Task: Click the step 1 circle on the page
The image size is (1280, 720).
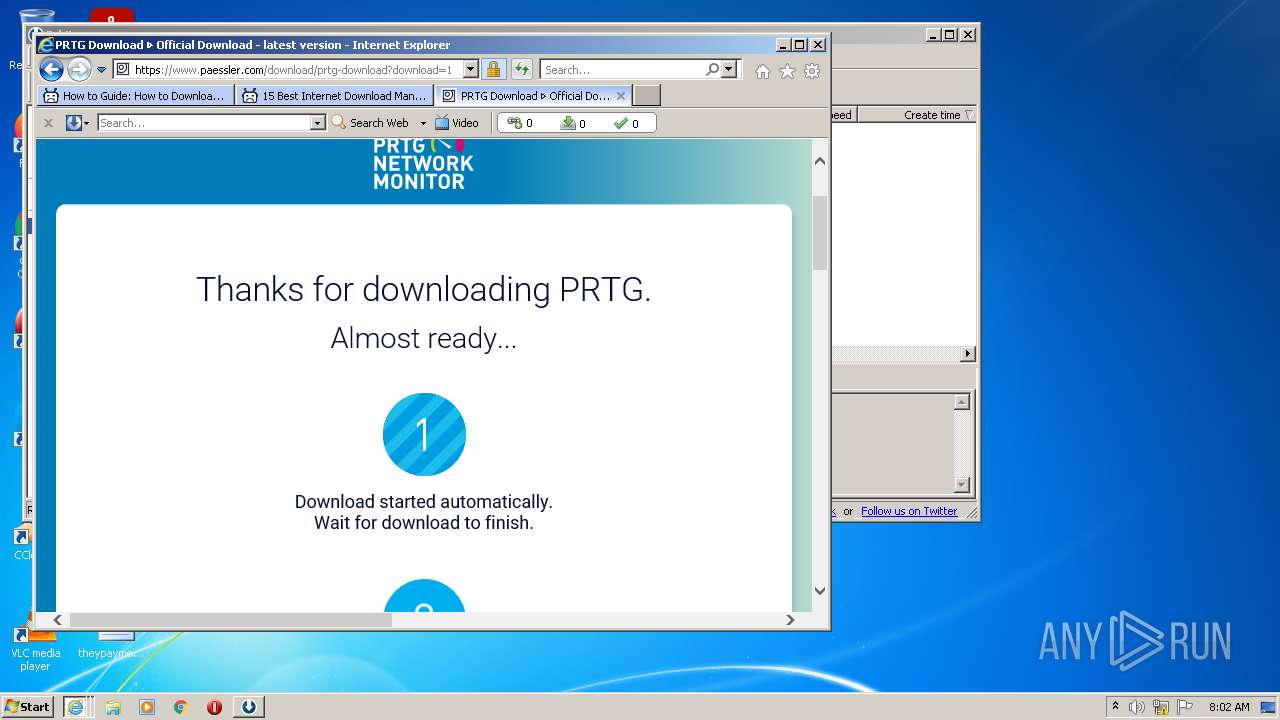Action: [x=424, y=434]
